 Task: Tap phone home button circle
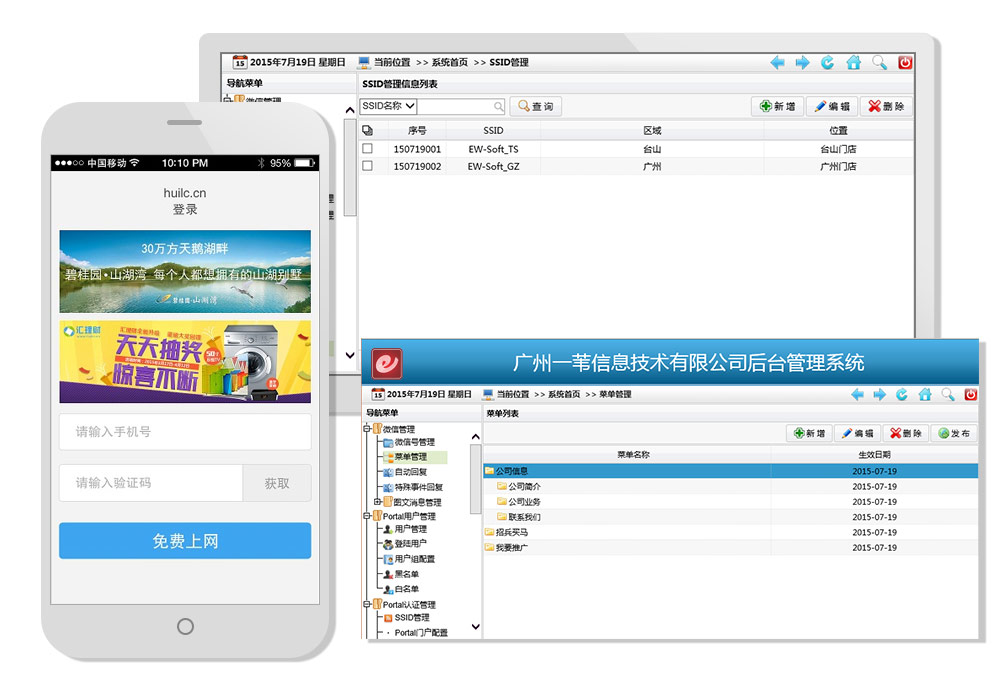click(186, 626)
